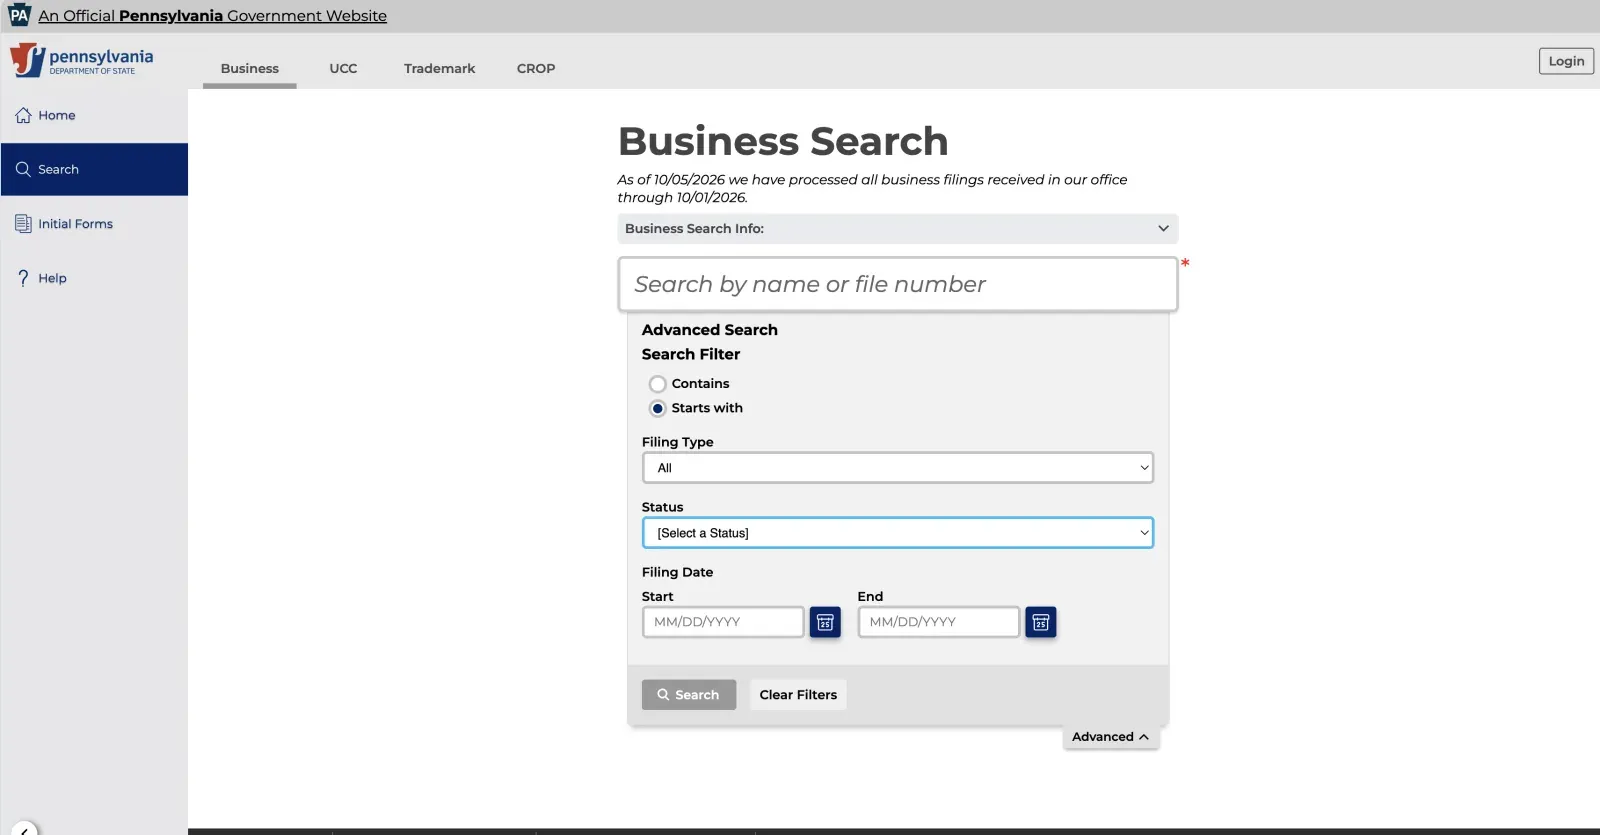The height and width of the screenshot is (835, 1600).
Task: Click the gray Search button
Action: coord(689,695)
